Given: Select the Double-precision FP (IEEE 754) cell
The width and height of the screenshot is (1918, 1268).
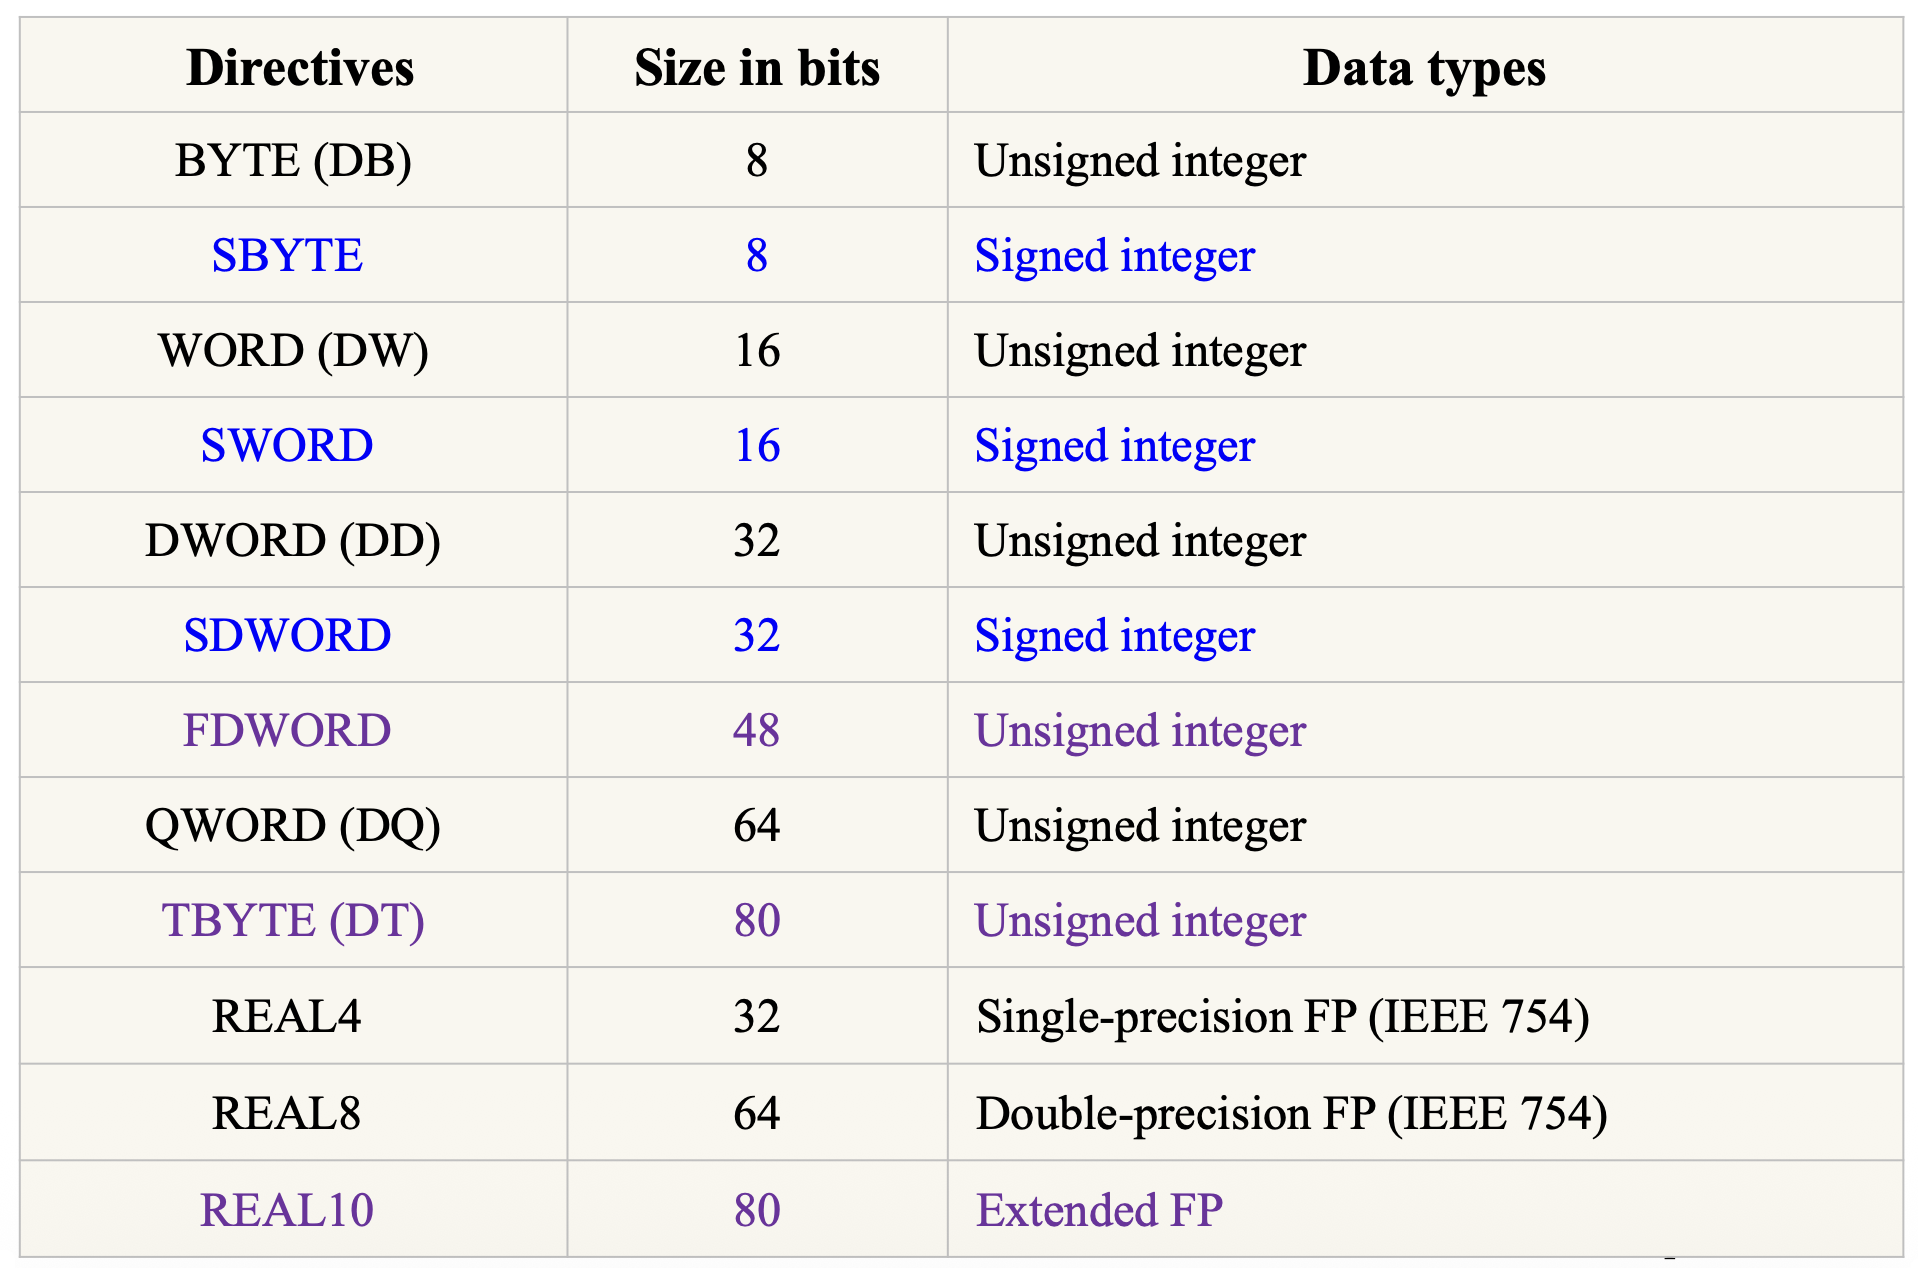Looking at the screenshot, I should point(1291,1113).
